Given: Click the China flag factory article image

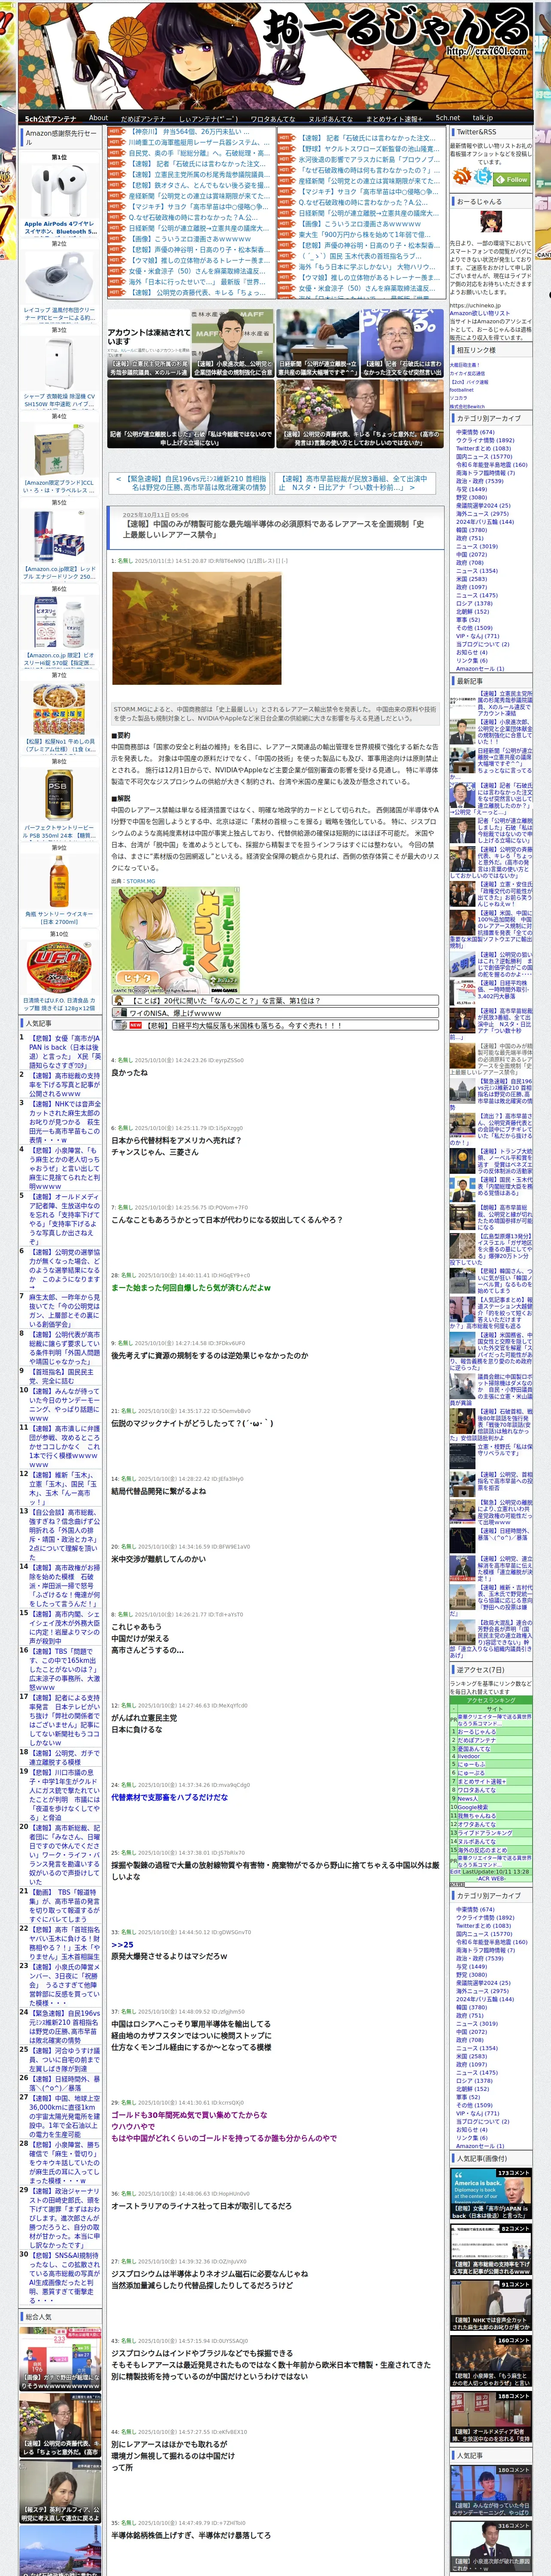Looking at the screenshot, I should [x=196, y=628].
